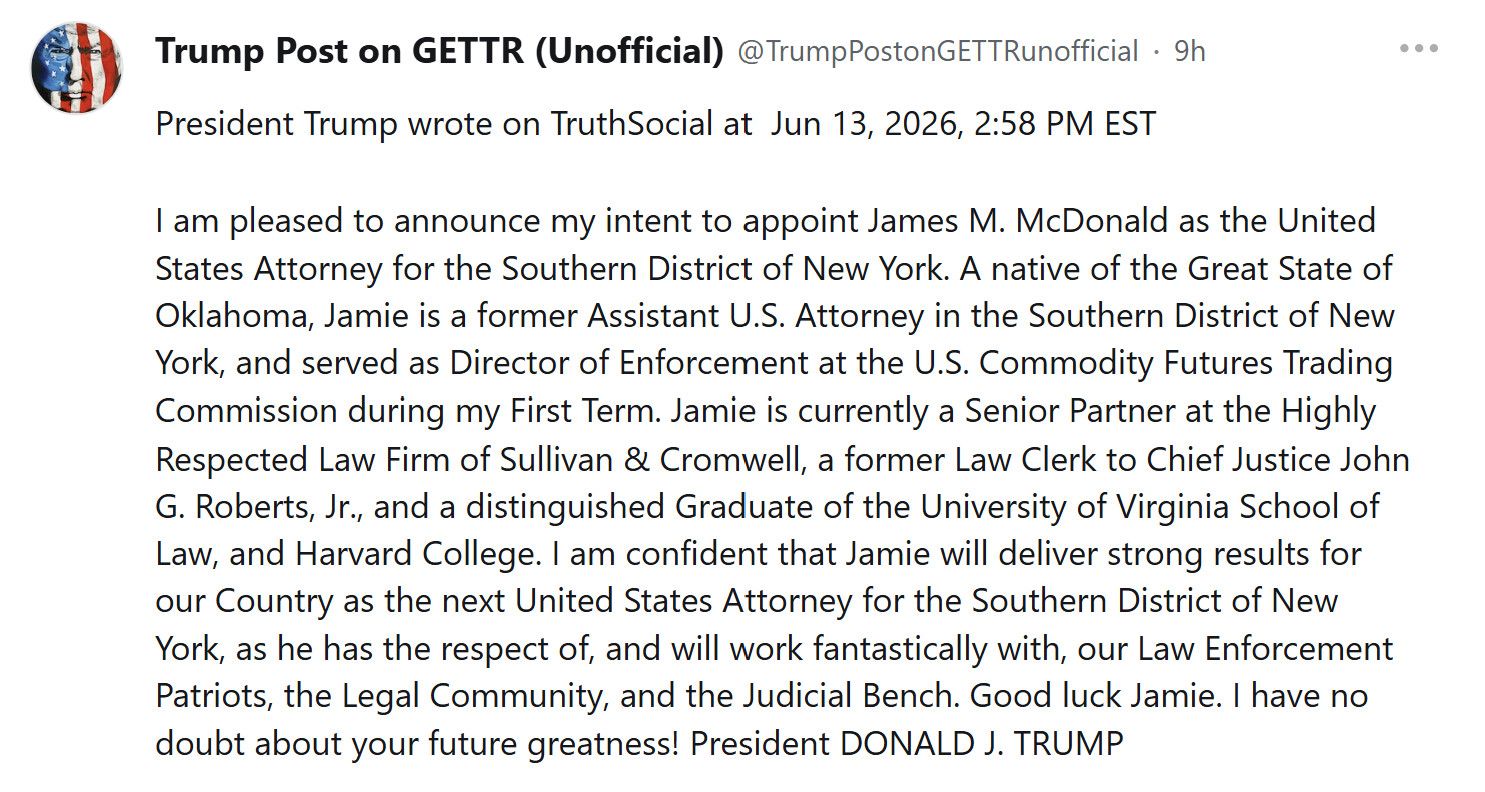Click the 9h post timestamp
This screenshot has width=1485, height=792.
click(1190, 51)
